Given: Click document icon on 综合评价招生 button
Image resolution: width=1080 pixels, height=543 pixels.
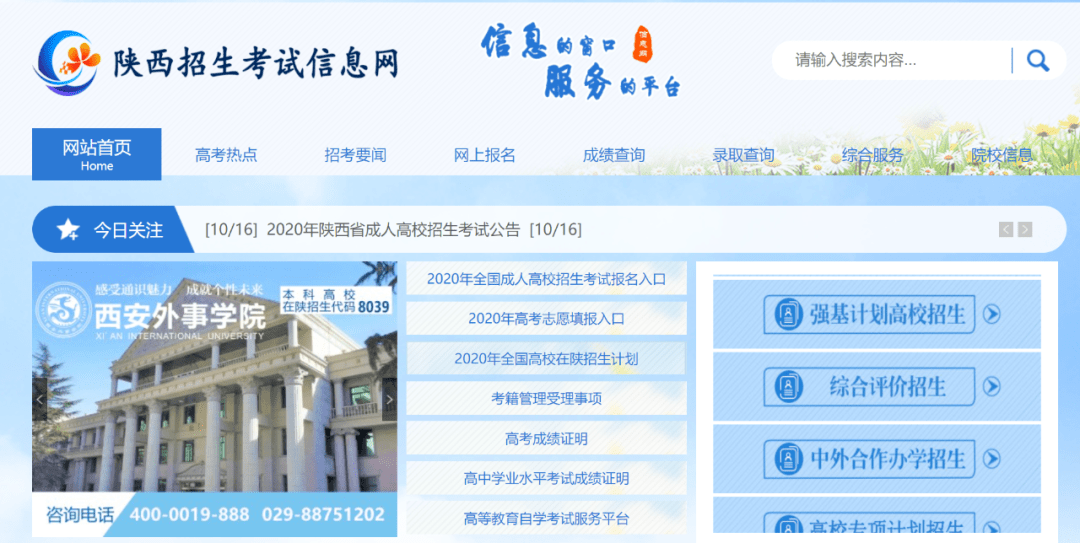Looking at the screenshot, I should tap(789, 387).
